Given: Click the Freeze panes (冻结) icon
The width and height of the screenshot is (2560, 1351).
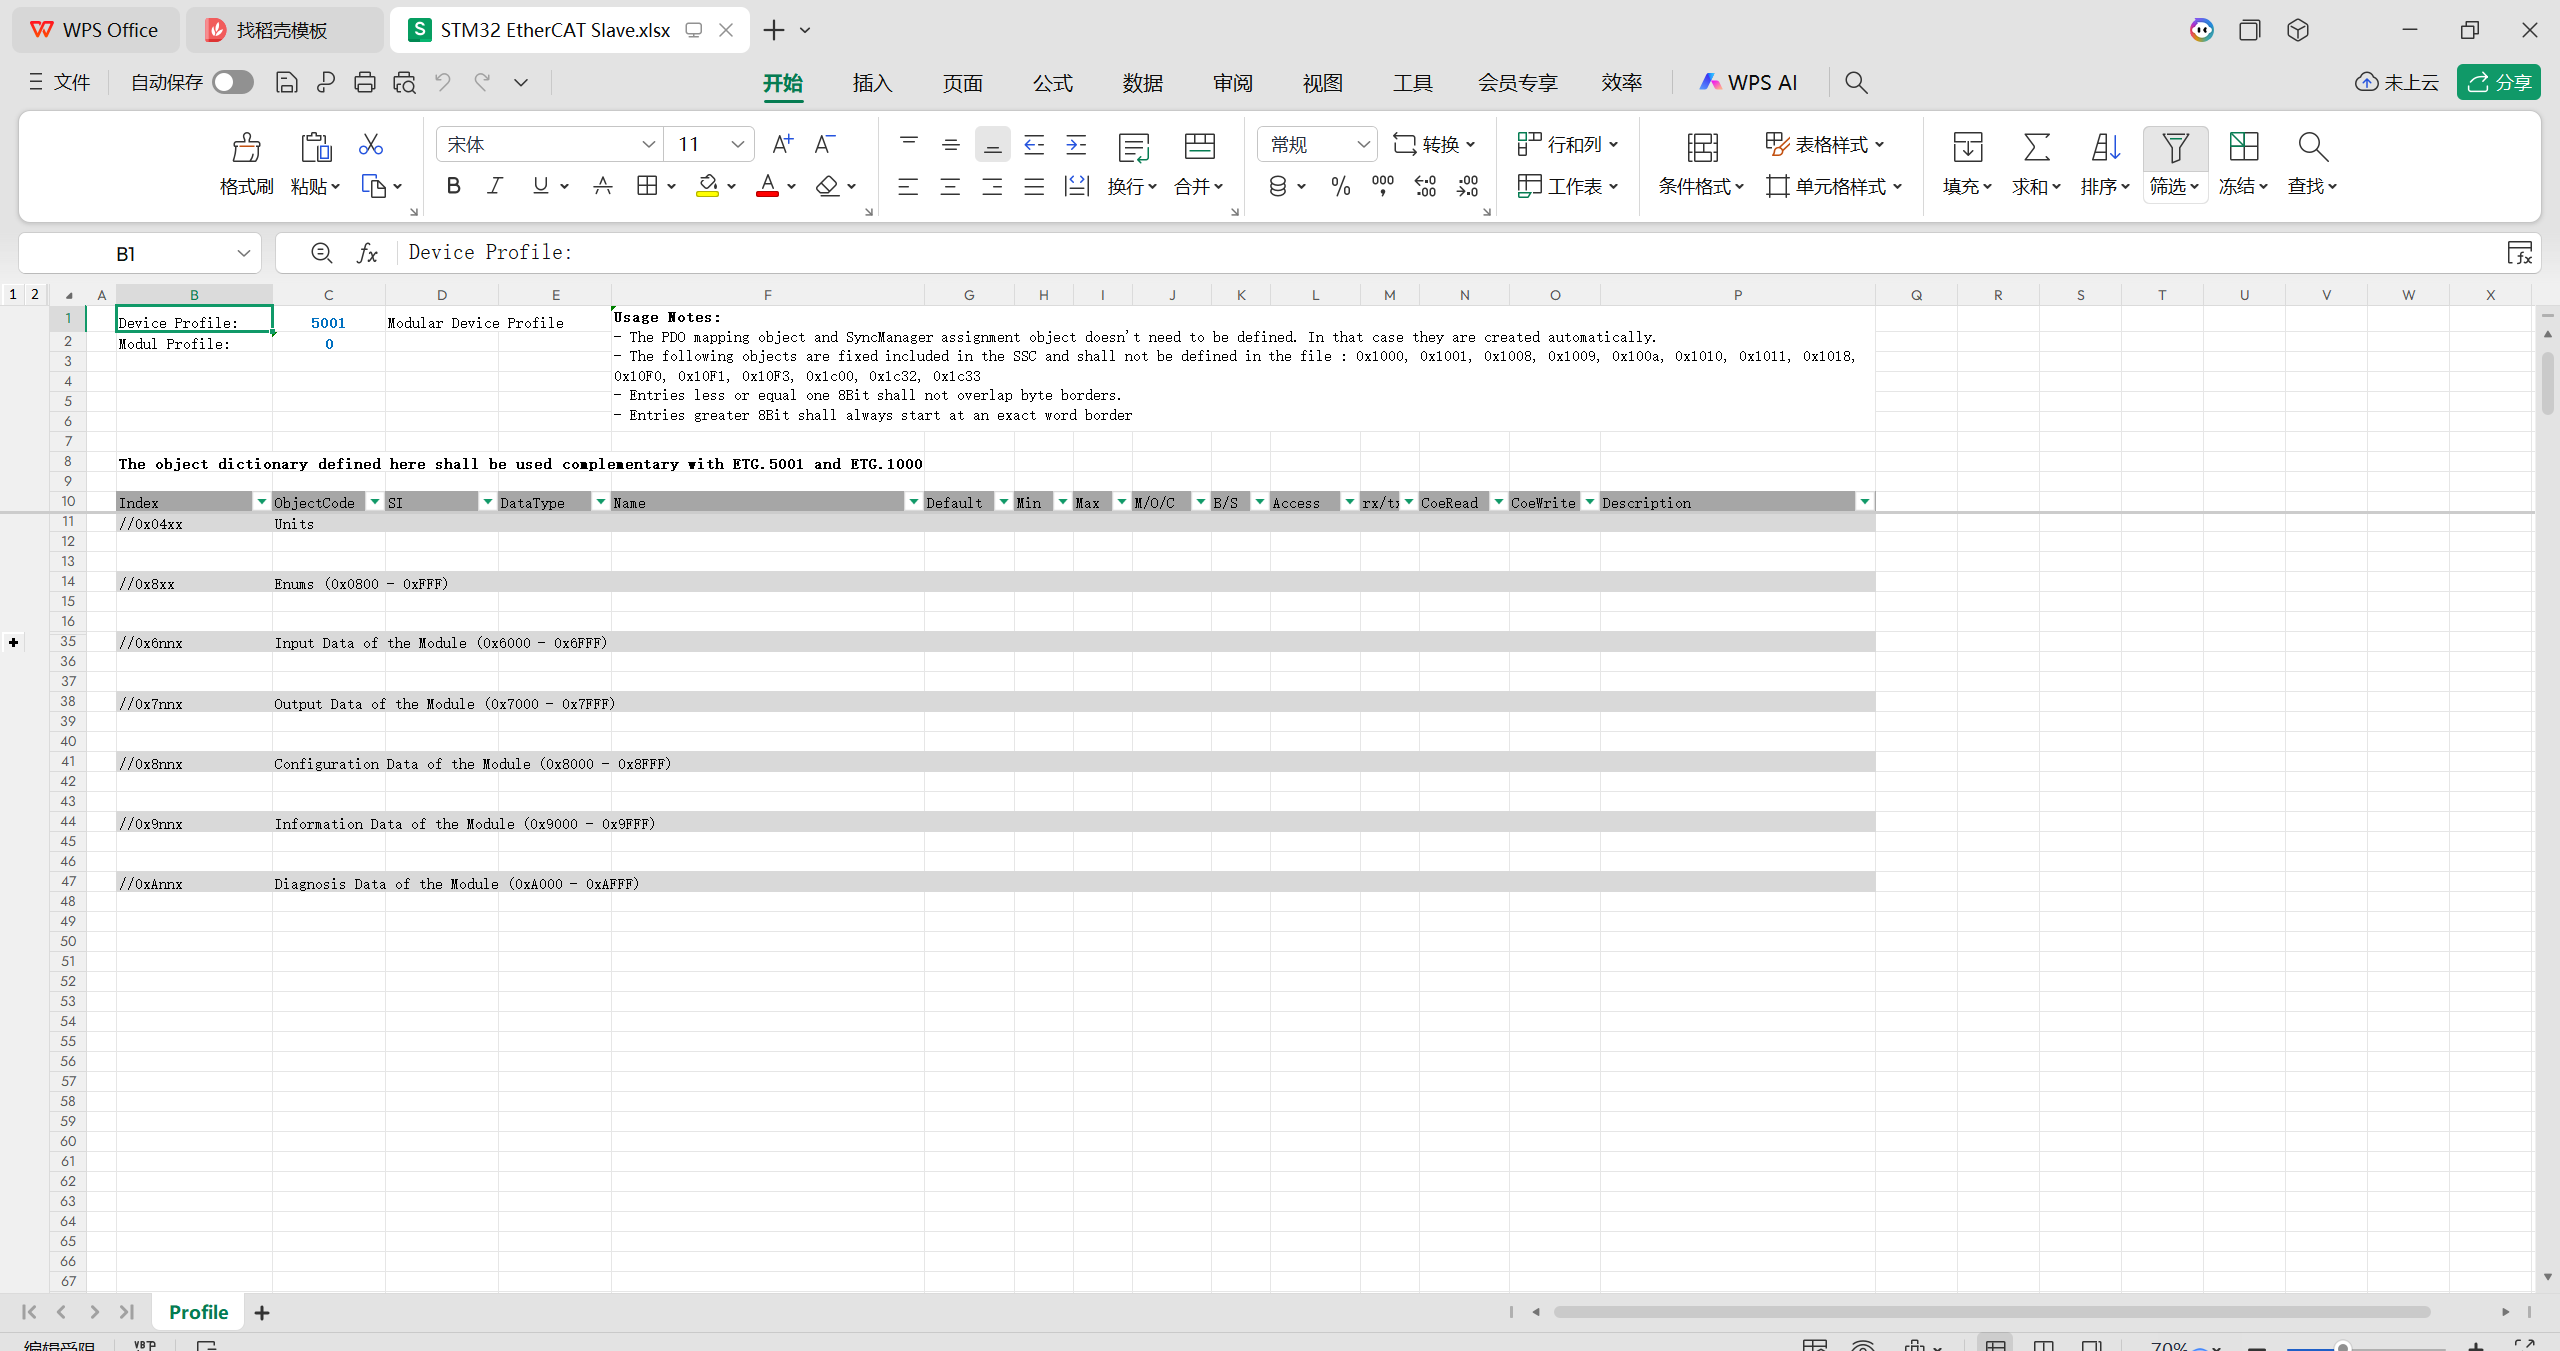Looking at the screenshot, I should coord(2243,148).
